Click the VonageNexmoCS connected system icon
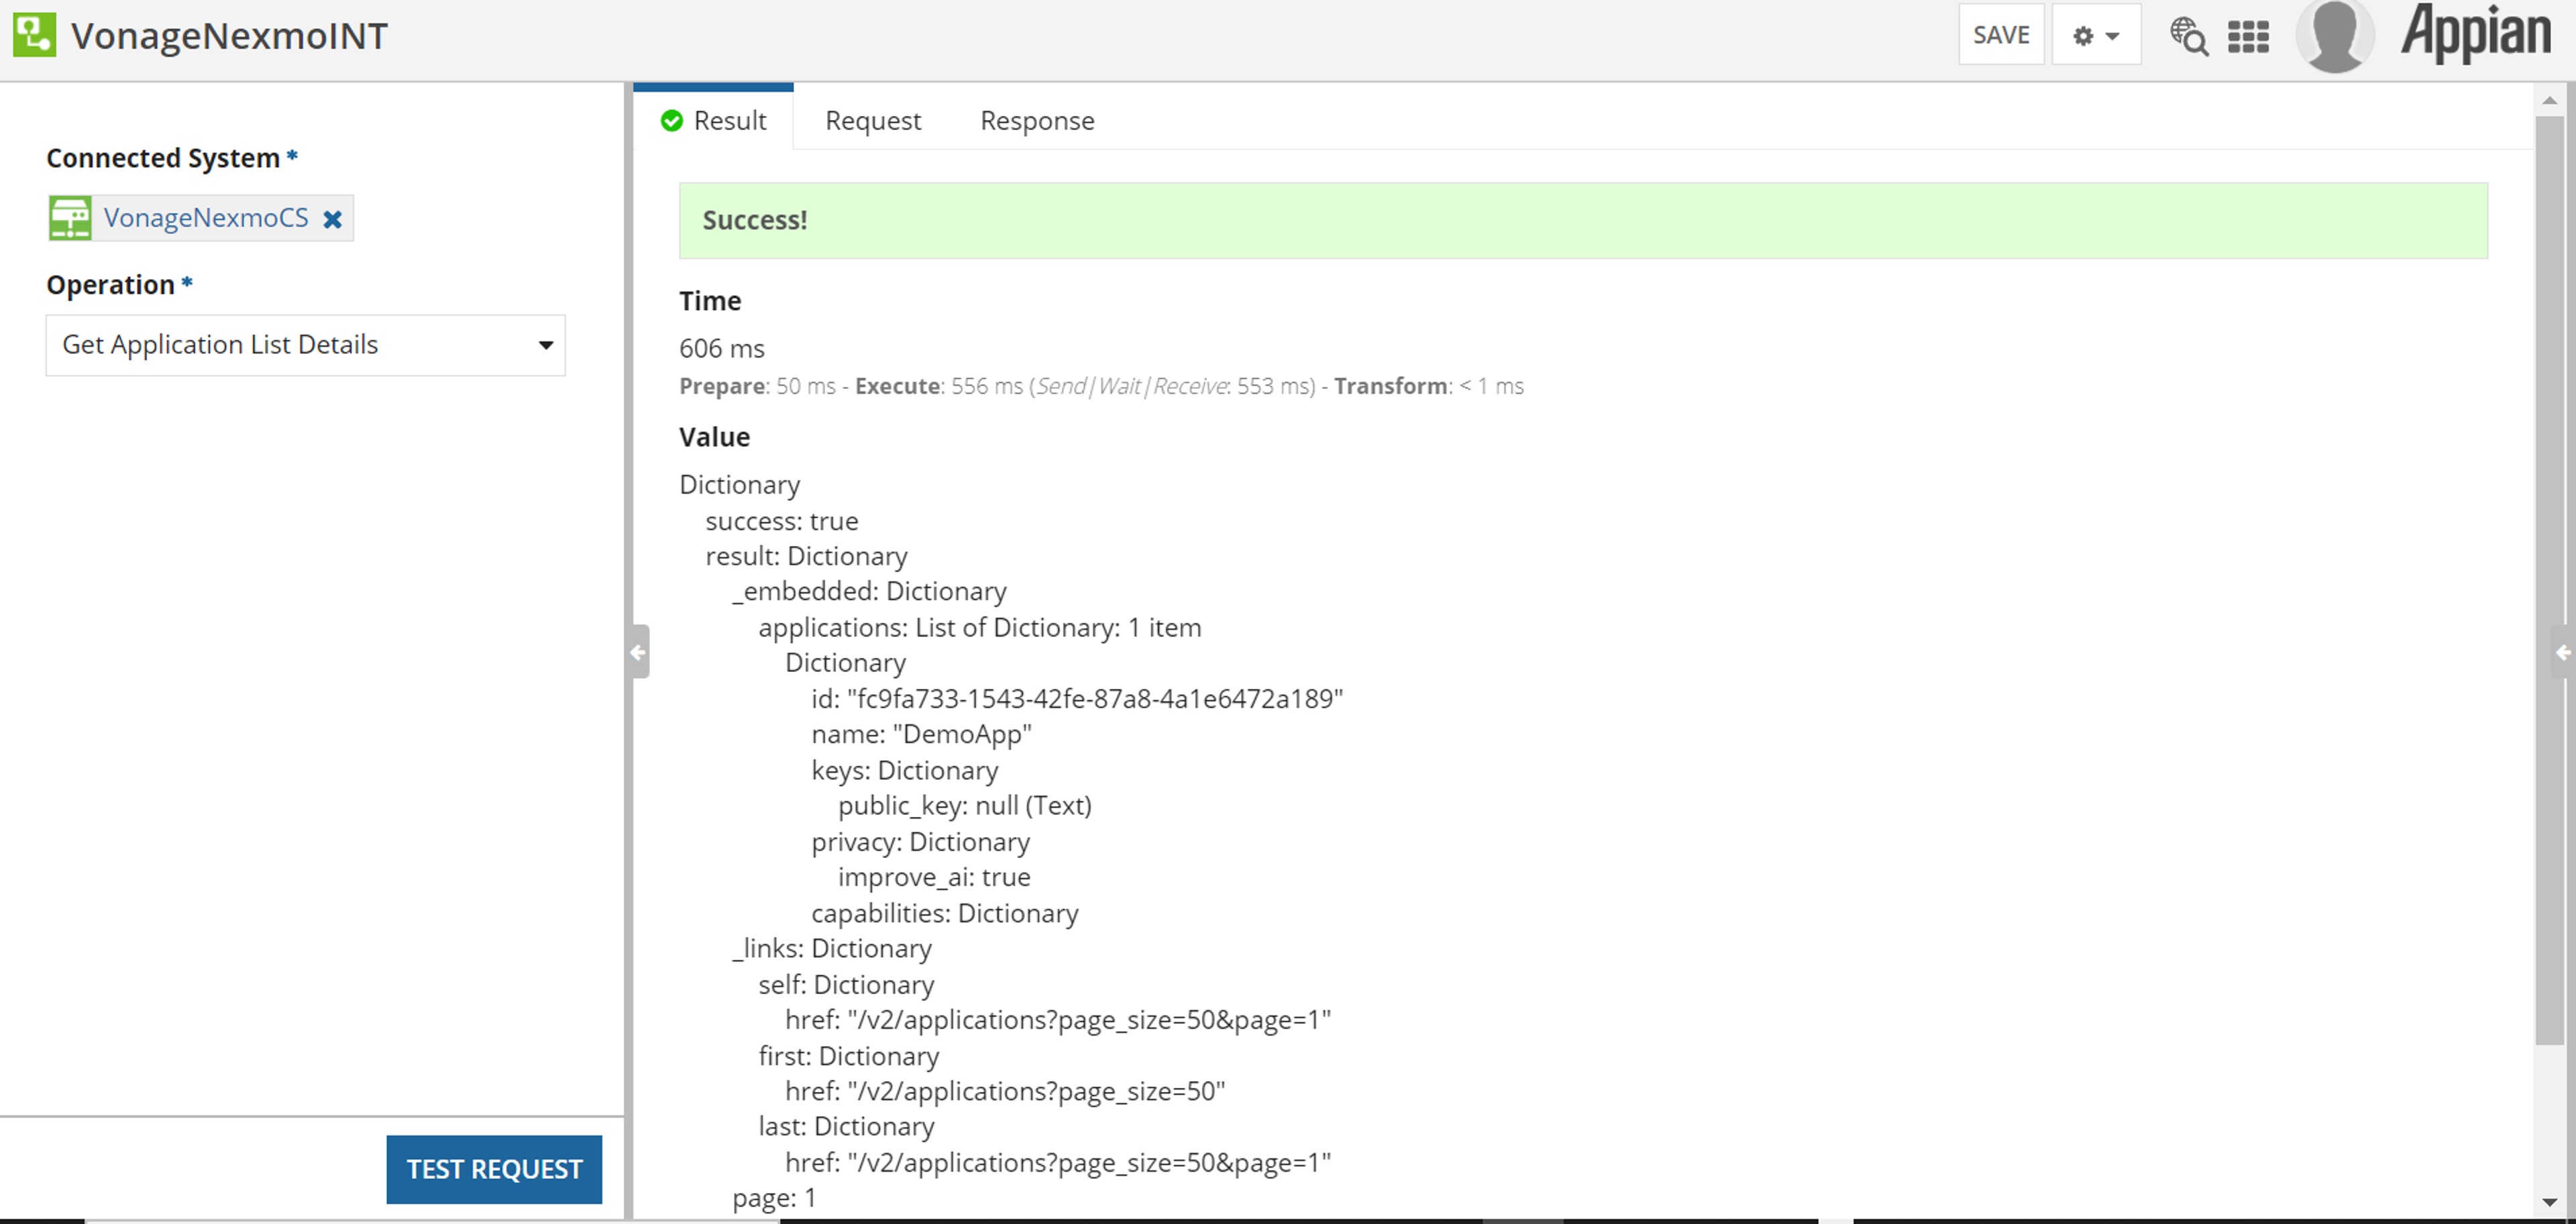The height and width of the screenshot is (1224, 2576). coord(70,218)
